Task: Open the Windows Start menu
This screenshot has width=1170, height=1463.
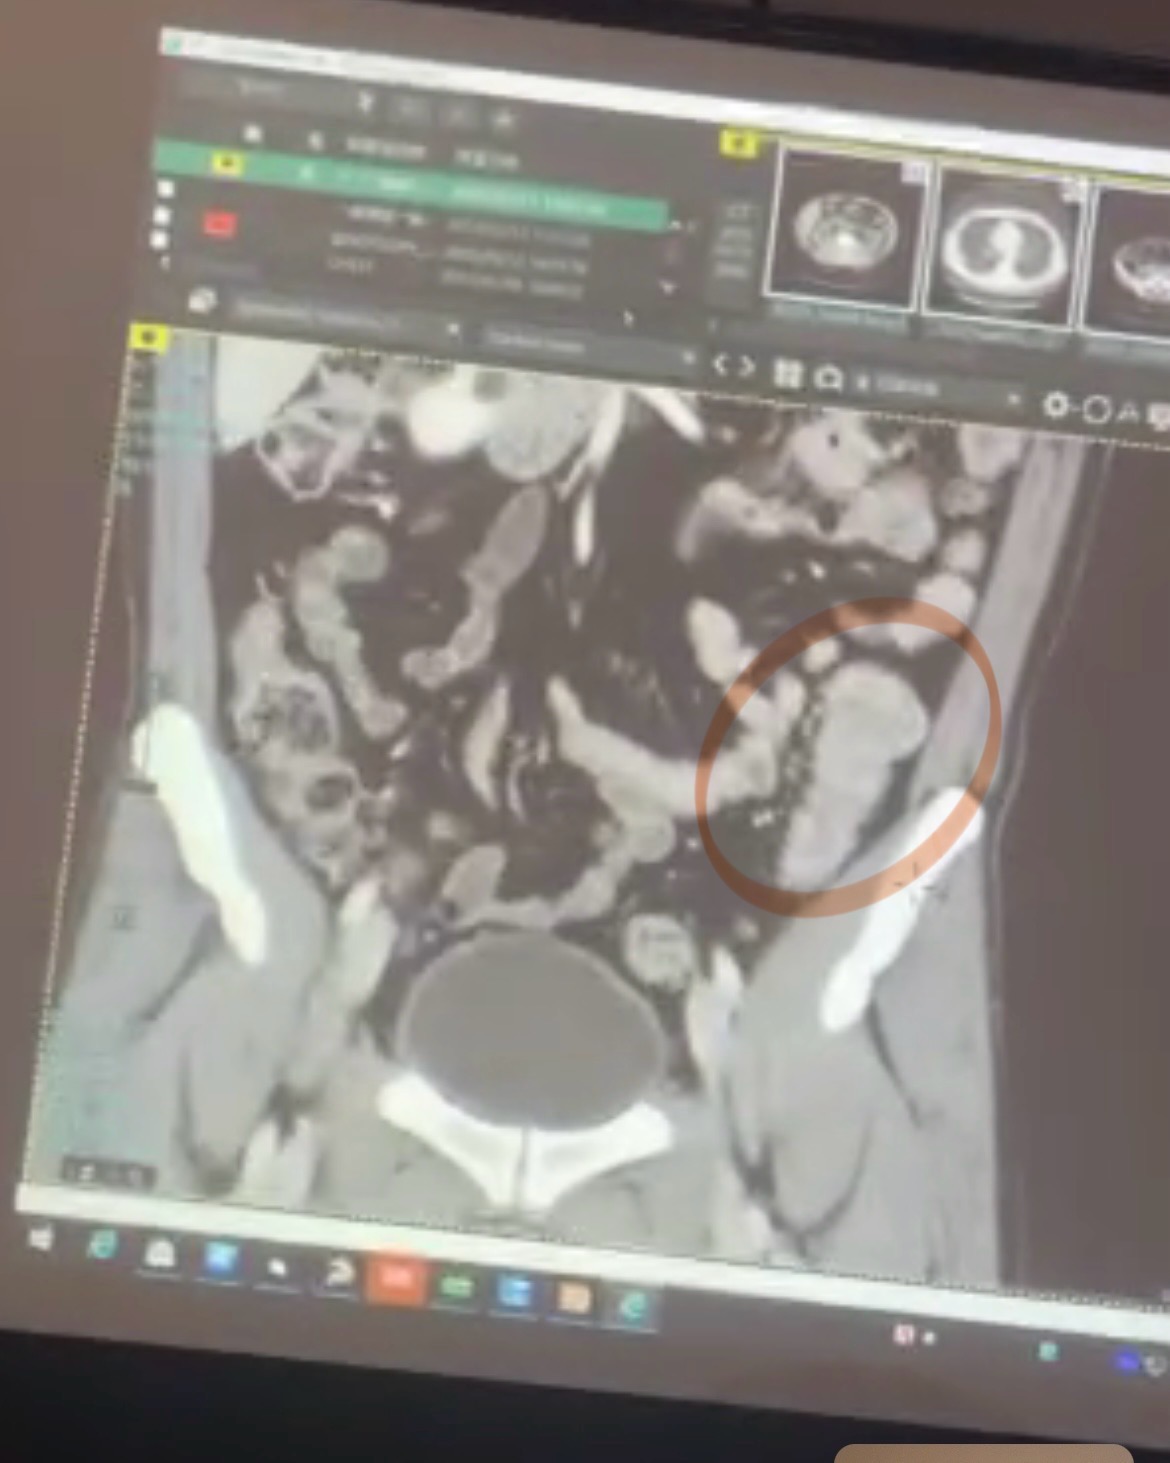Action: pos(41,1239)
